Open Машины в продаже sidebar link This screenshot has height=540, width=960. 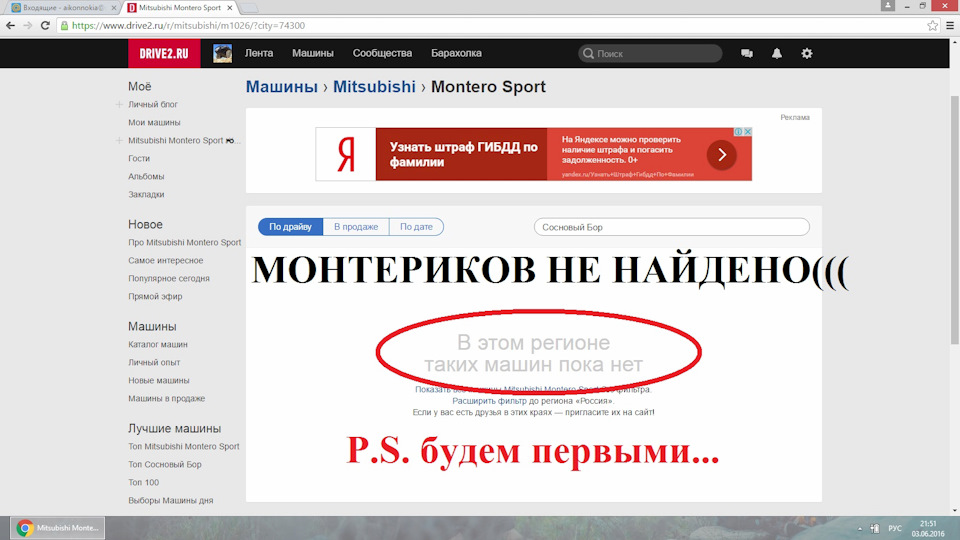click(167, 399)
